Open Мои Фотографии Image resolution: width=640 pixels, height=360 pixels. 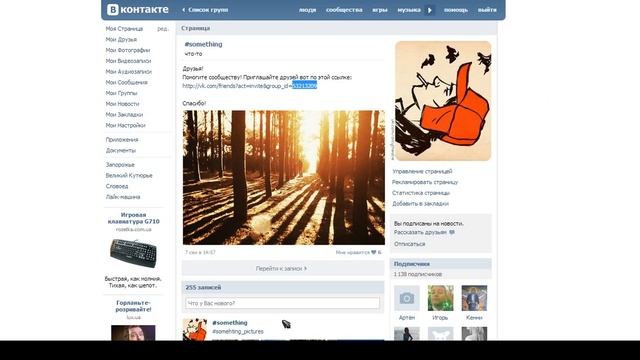pos(128,50)
